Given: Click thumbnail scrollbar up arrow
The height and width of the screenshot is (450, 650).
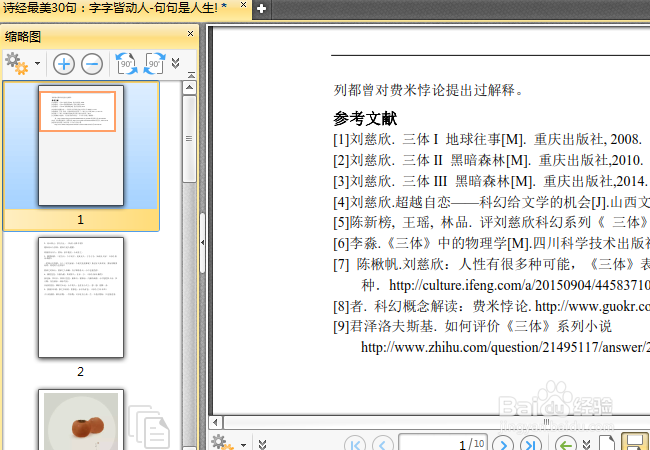Looking at the screenshot, I should click(189, 87).
